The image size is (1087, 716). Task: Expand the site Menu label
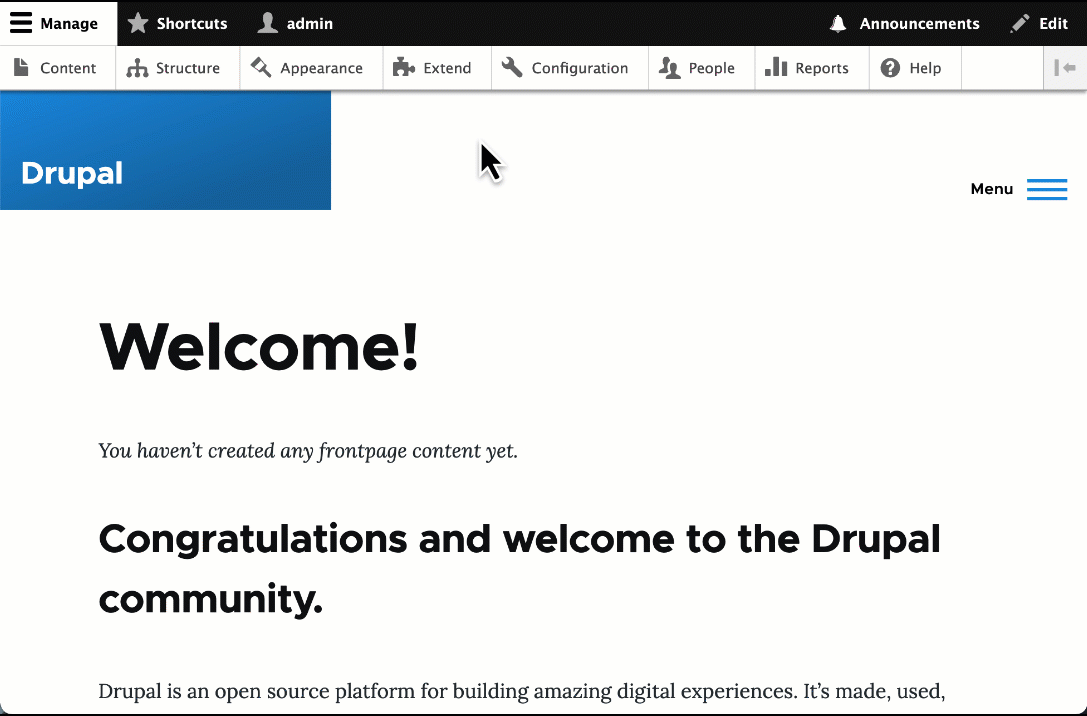click(991, 189)
